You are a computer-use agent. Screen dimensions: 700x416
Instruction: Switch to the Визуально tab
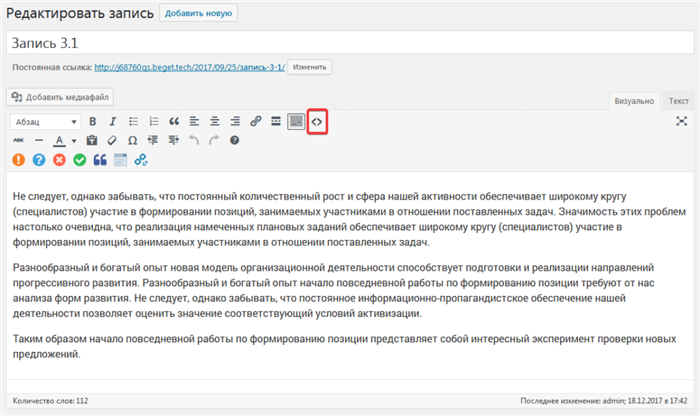click(634, 101)
